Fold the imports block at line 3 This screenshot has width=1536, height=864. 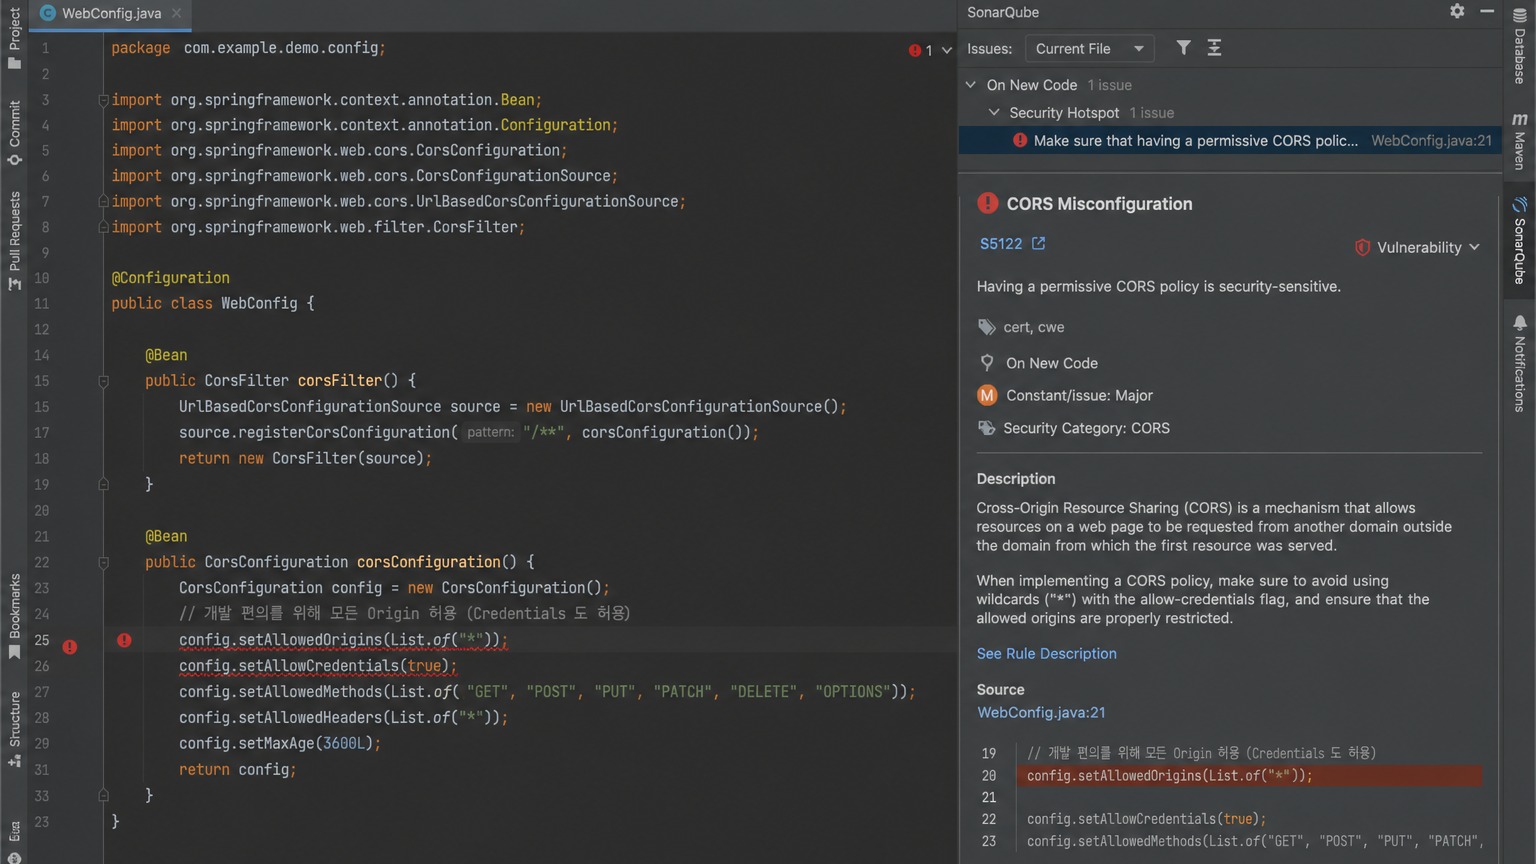103,100
